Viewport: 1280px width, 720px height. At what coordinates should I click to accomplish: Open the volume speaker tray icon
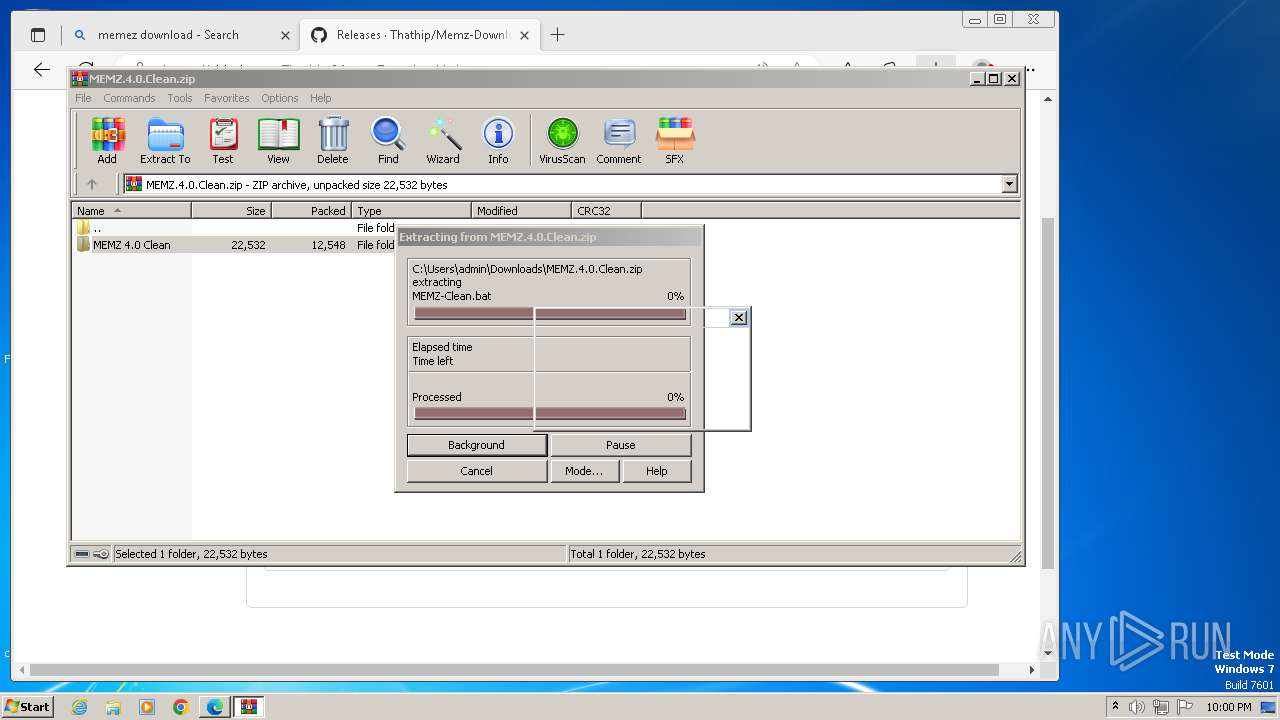pos(1137,707)
